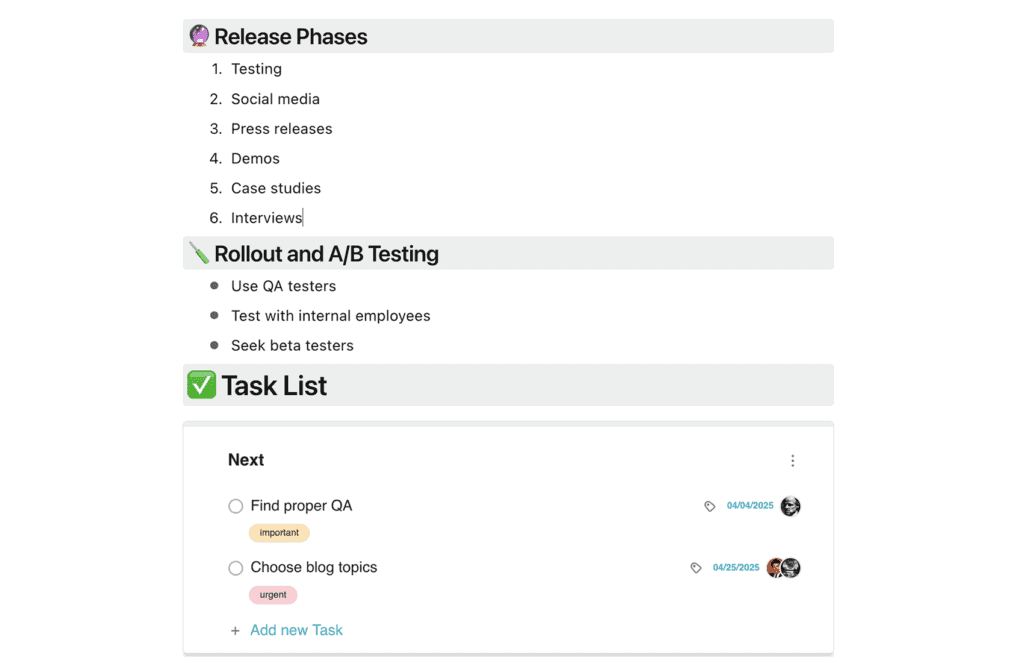Mark Choose blog topics as complete
Viewport: 1024px width, 663px height.
(235, 567)
